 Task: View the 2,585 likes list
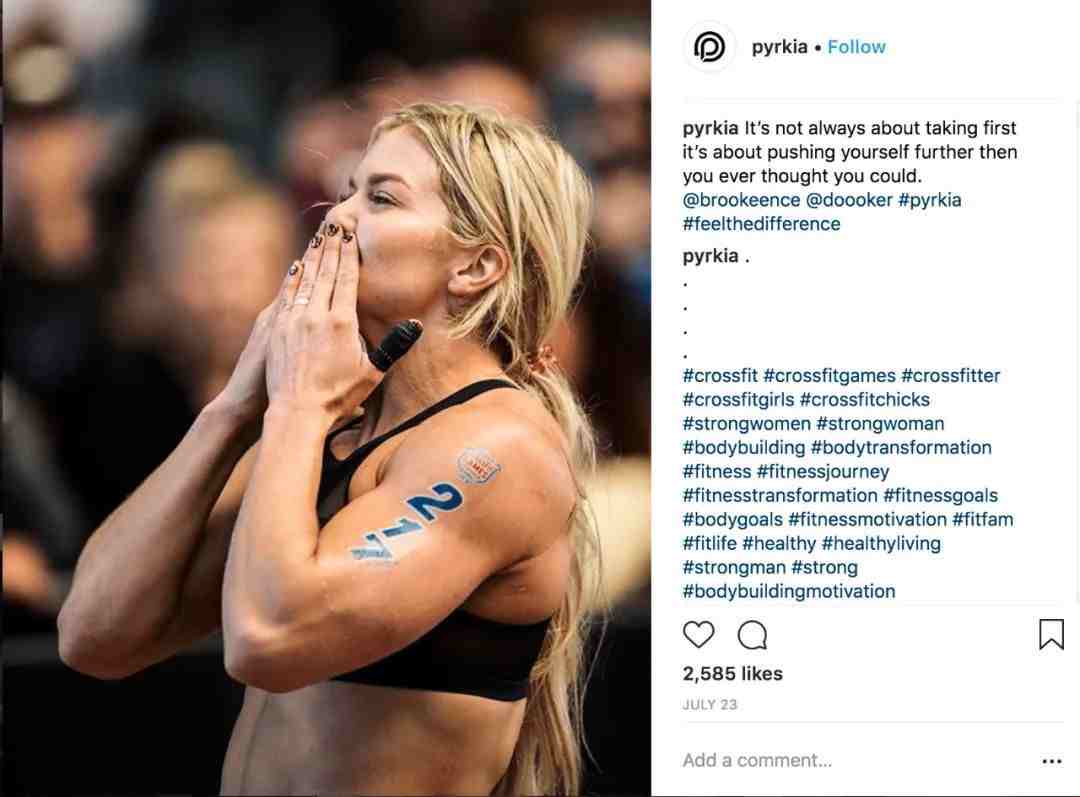(x=733, y=674)
